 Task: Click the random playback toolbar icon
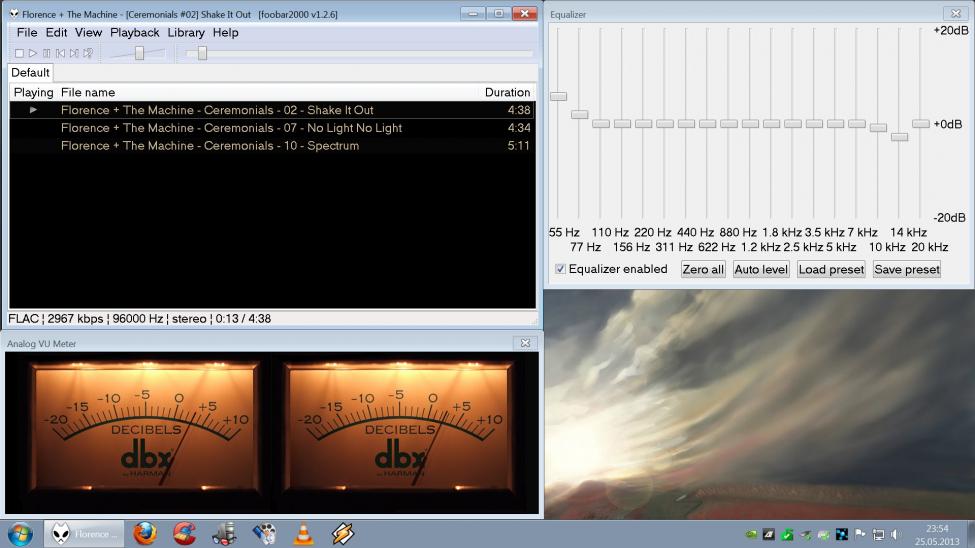coord(88,53)
